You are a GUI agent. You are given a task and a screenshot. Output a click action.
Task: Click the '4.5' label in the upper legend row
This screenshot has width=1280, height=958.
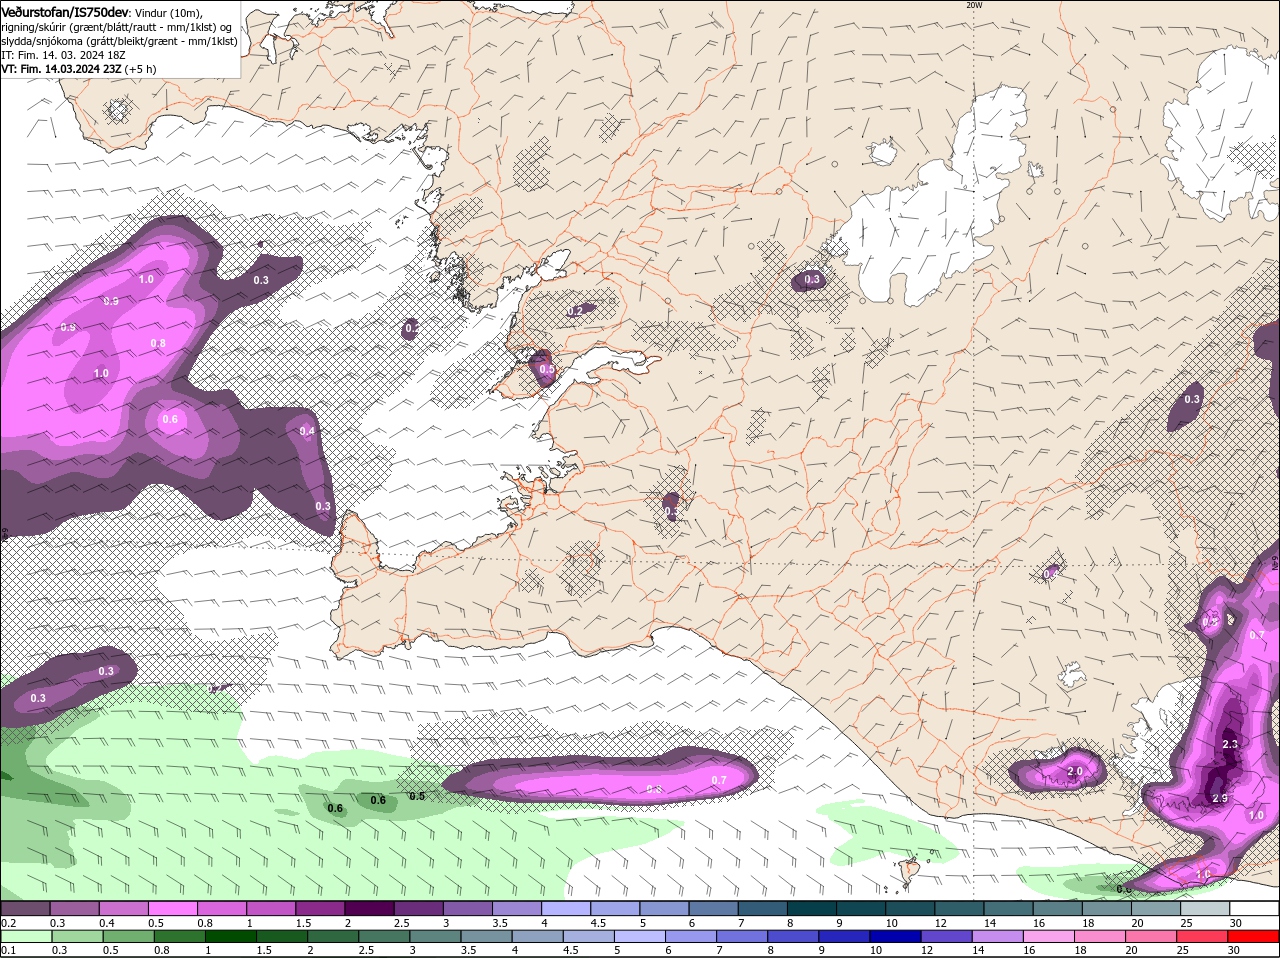coord(600,923)
